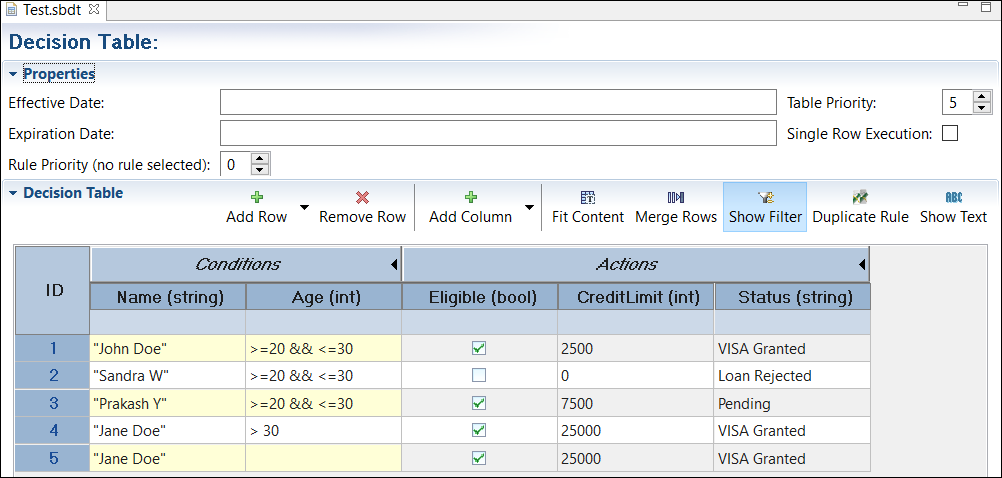1002x478 pixels.
Task: Enable the Single Row Execution checkbox
Action: pos(950,133)
